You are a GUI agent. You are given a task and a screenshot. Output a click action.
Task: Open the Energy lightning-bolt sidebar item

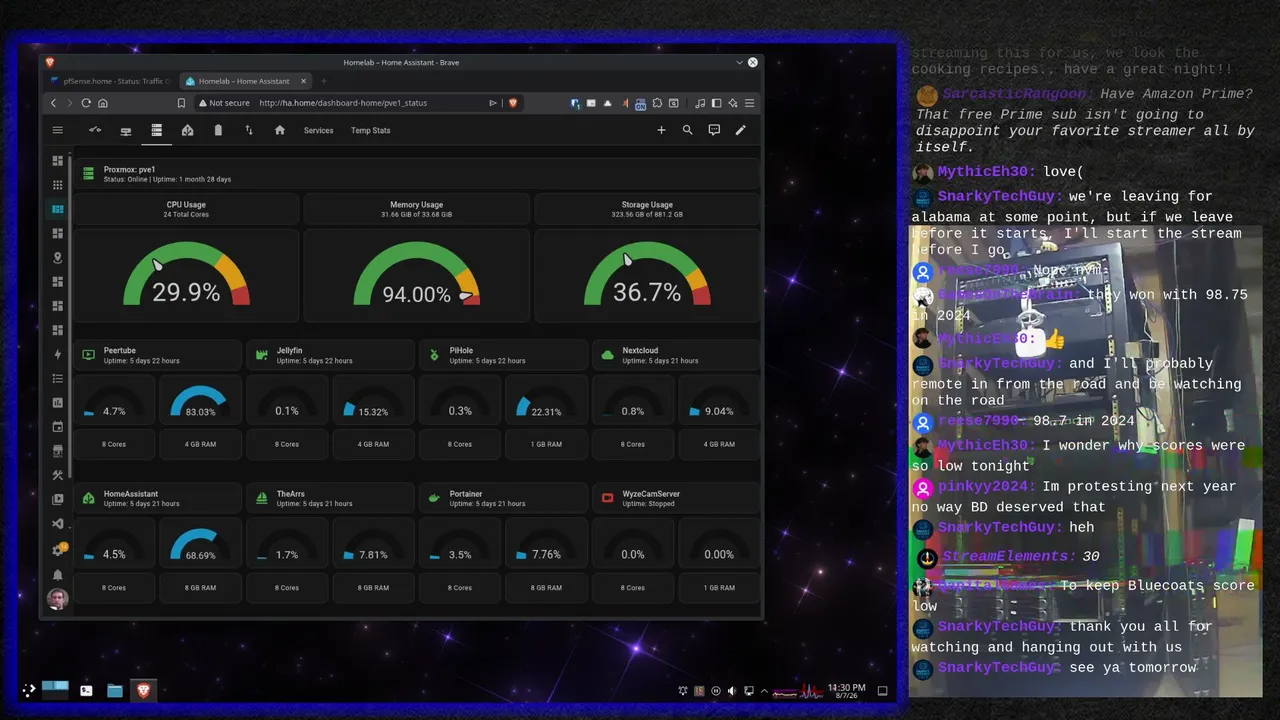tap(57, 354)
